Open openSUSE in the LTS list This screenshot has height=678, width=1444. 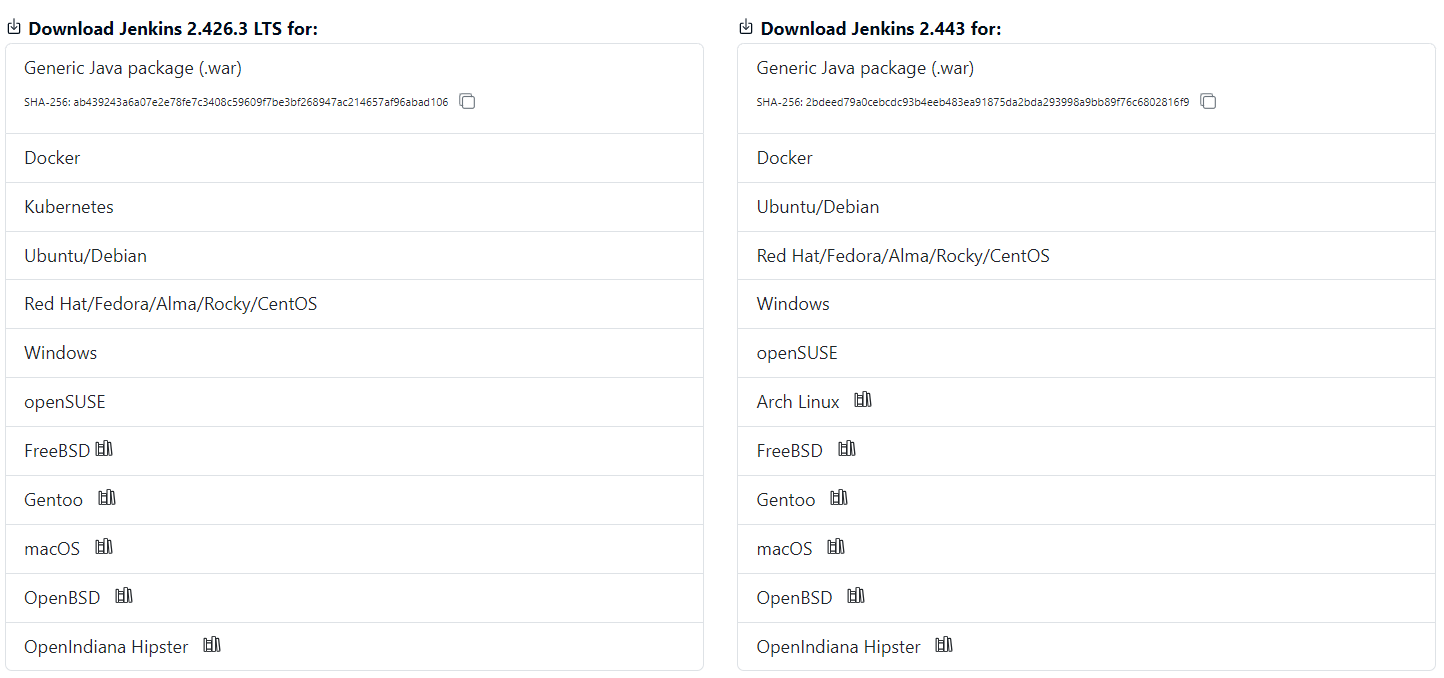click(x=64, y=402)
